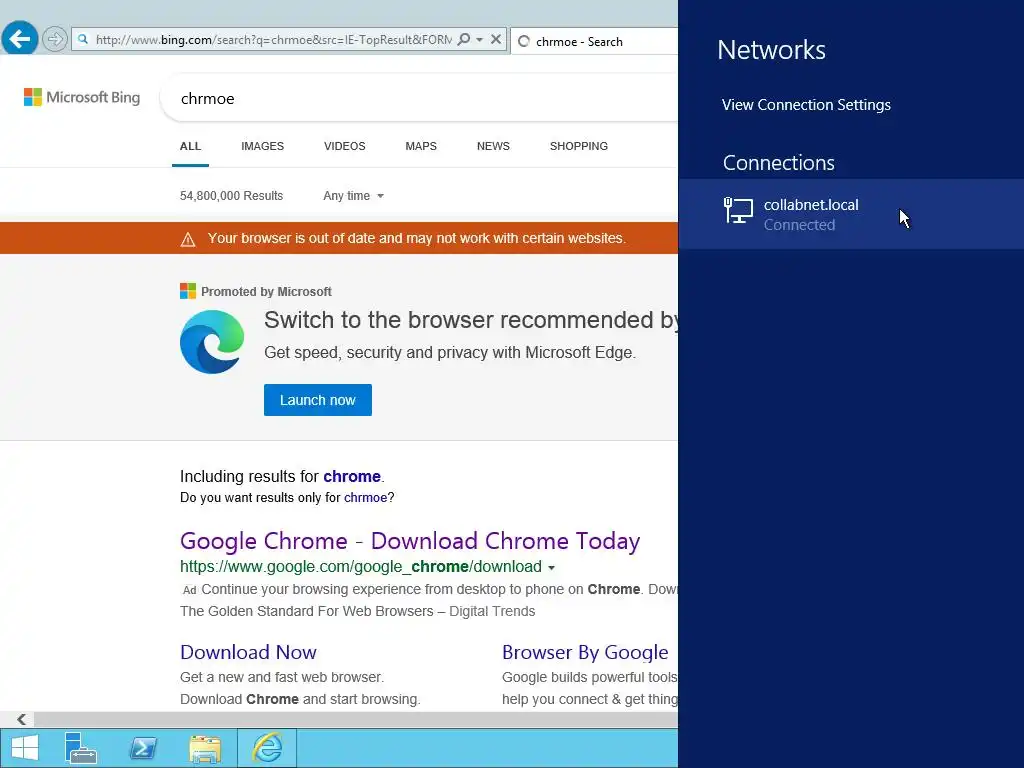The width and height of the screenshot is (1024, 768).
Task: Open 'View Connection Settings' in Networks
Action: [x=806, y=105]
